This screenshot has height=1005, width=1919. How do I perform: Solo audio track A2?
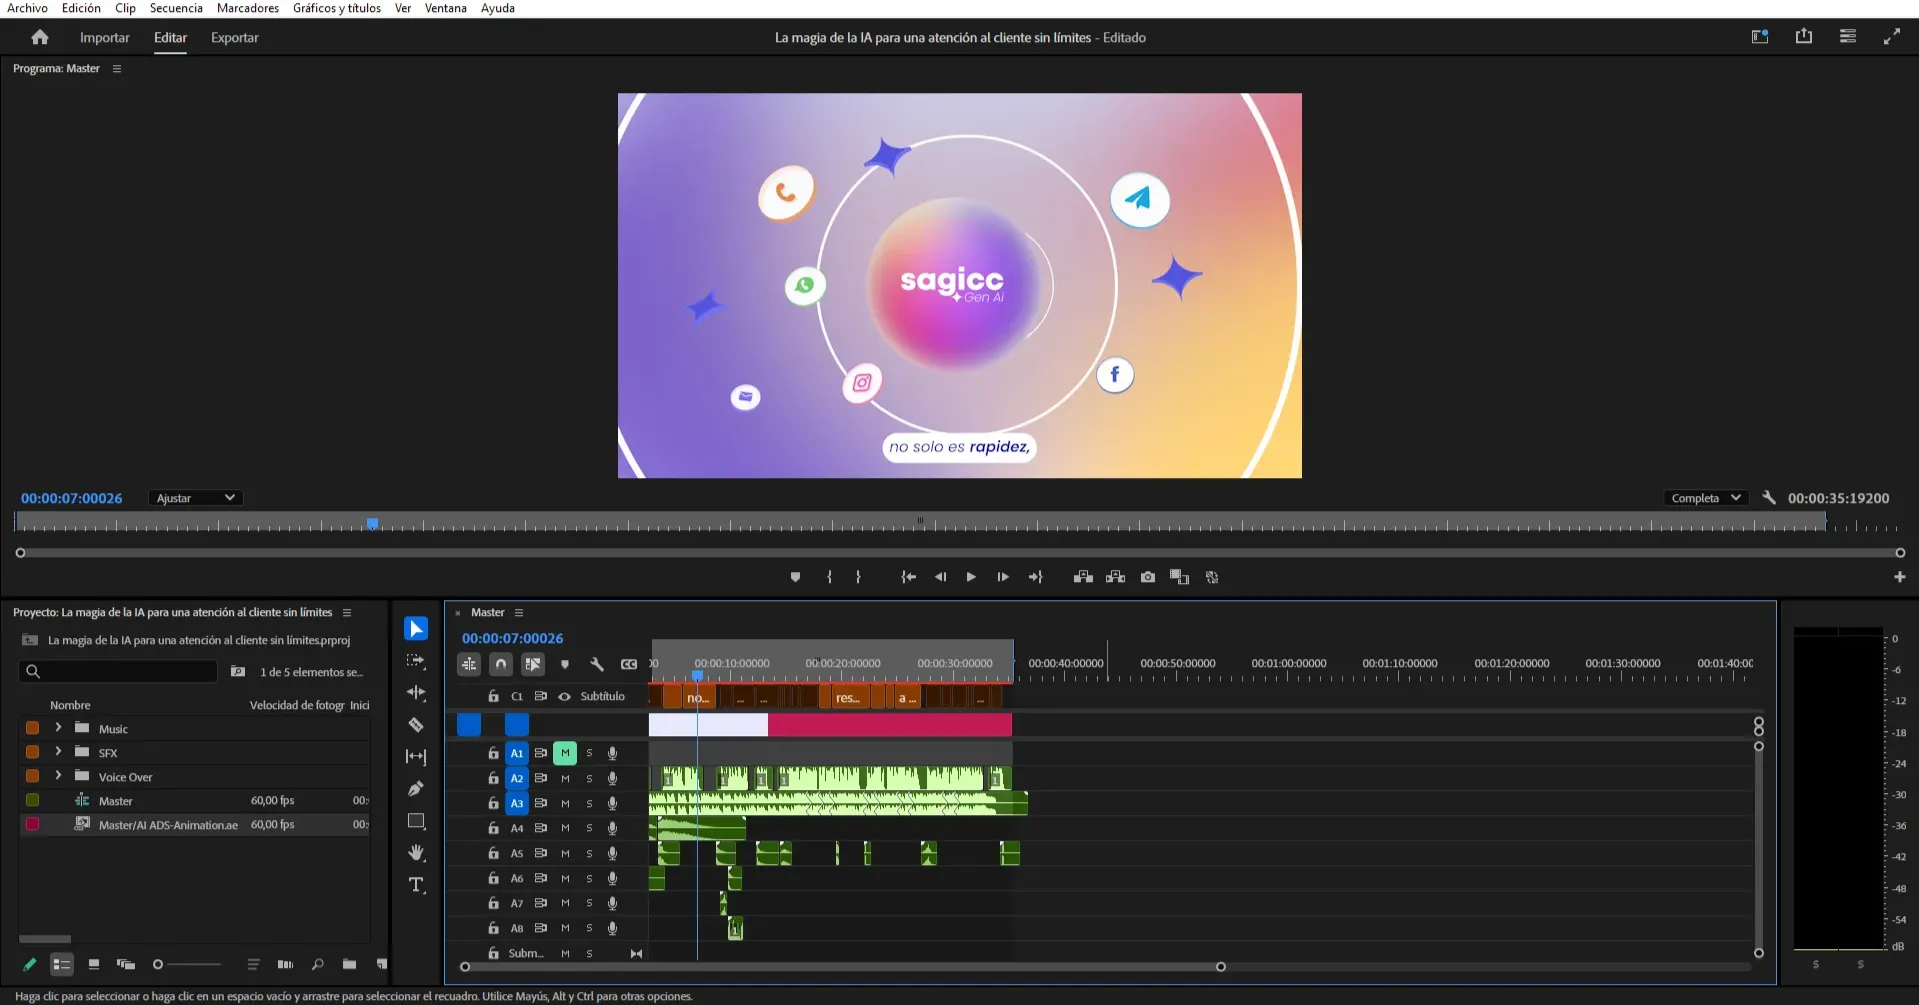click(x=589, y=778)
